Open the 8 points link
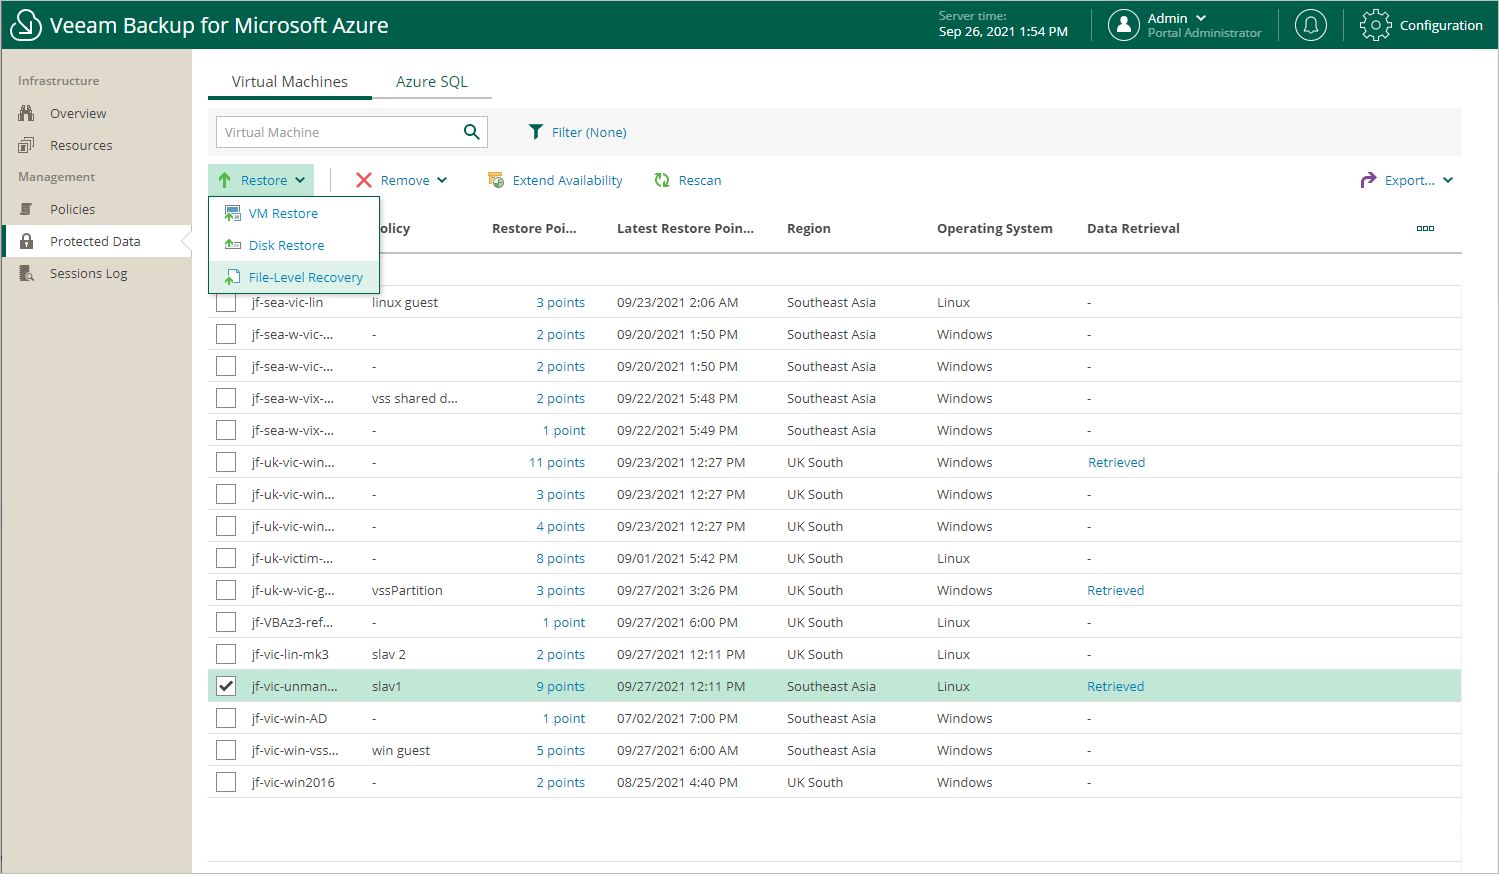 pyautogui.click(x=561, y=558)
